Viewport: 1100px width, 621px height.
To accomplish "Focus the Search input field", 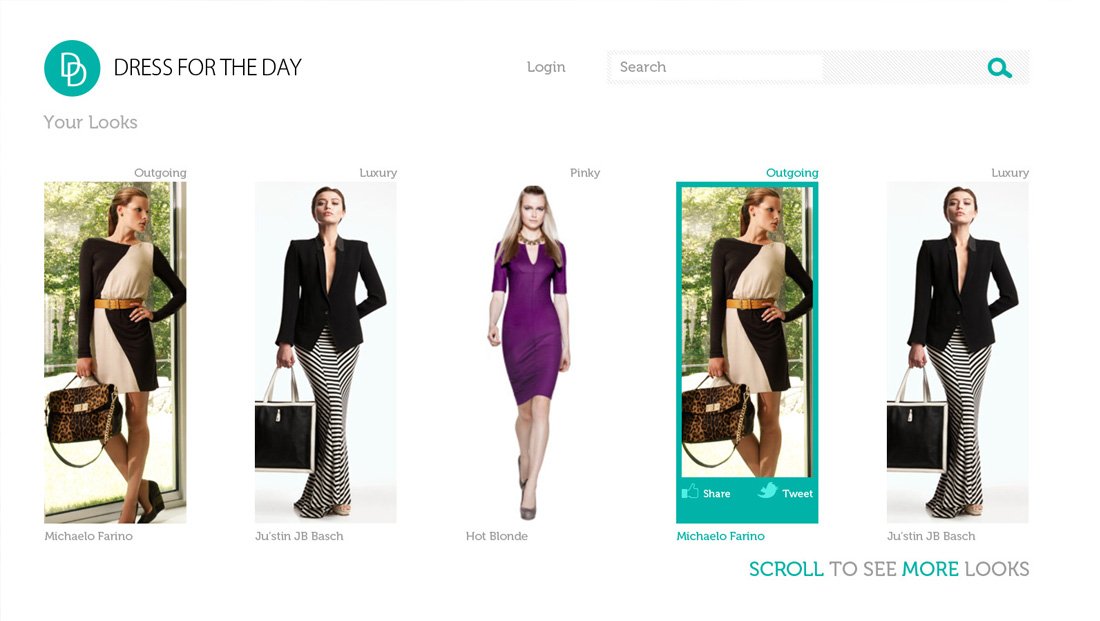I will 716,67.
